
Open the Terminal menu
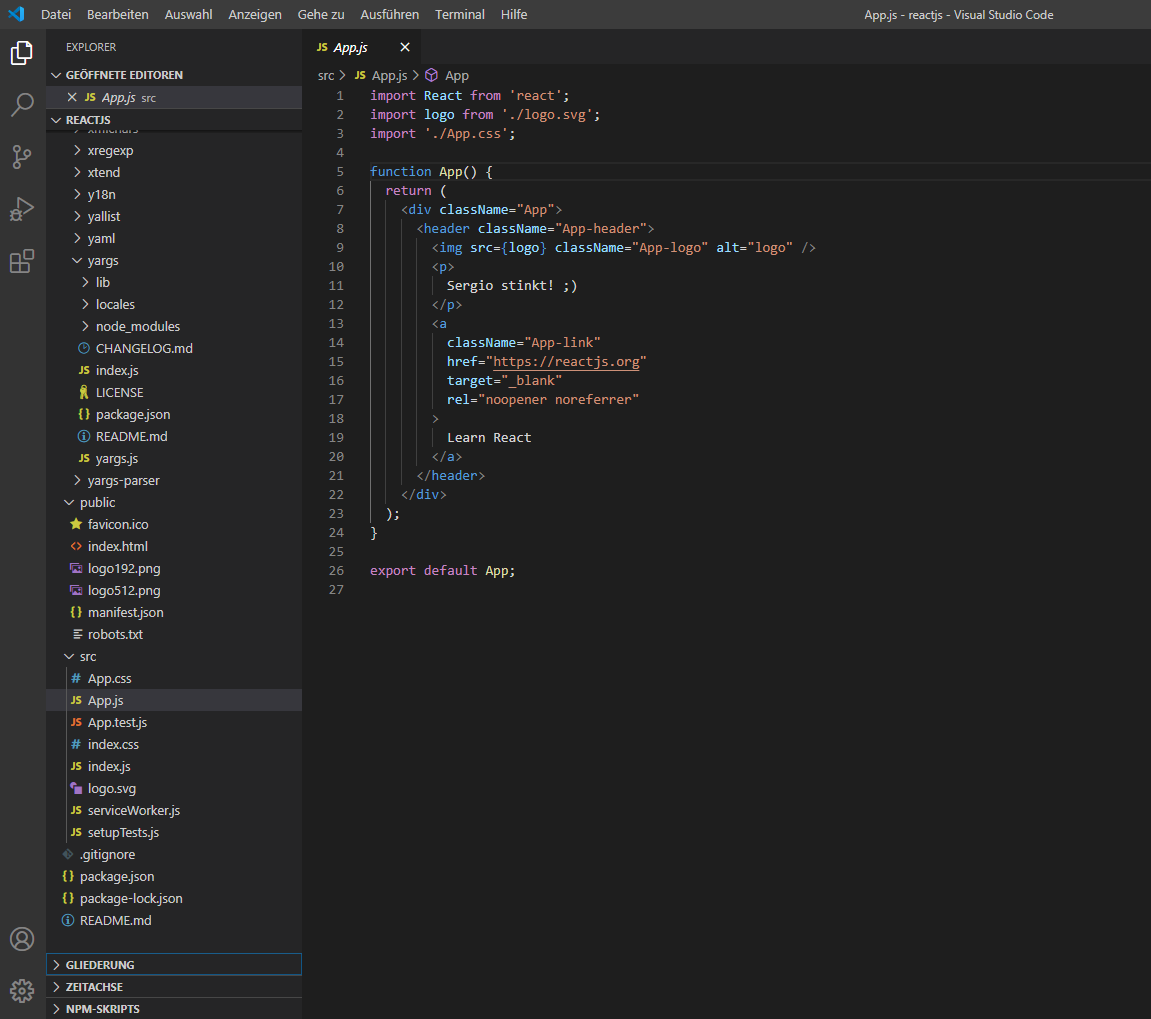[x=460, y=14]
